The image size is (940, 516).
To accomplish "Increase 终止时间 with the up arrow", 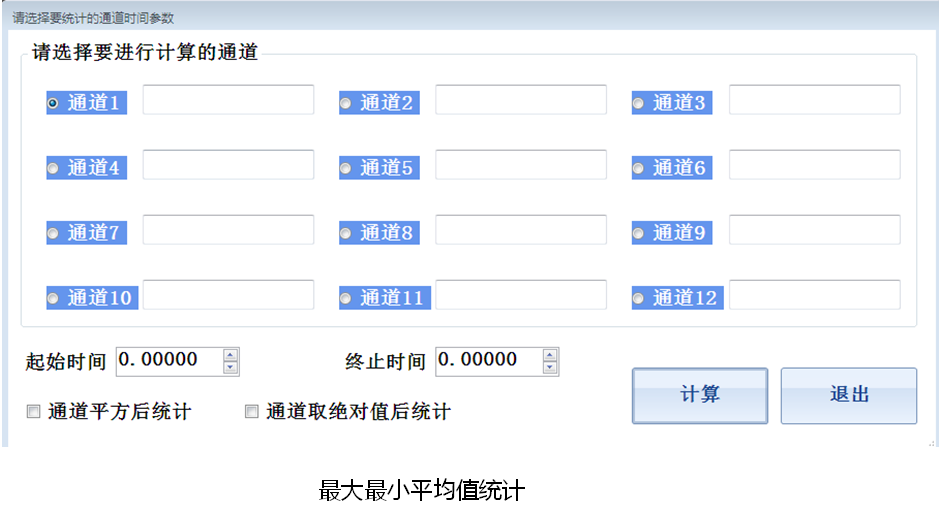I will [x=550, y=355].
